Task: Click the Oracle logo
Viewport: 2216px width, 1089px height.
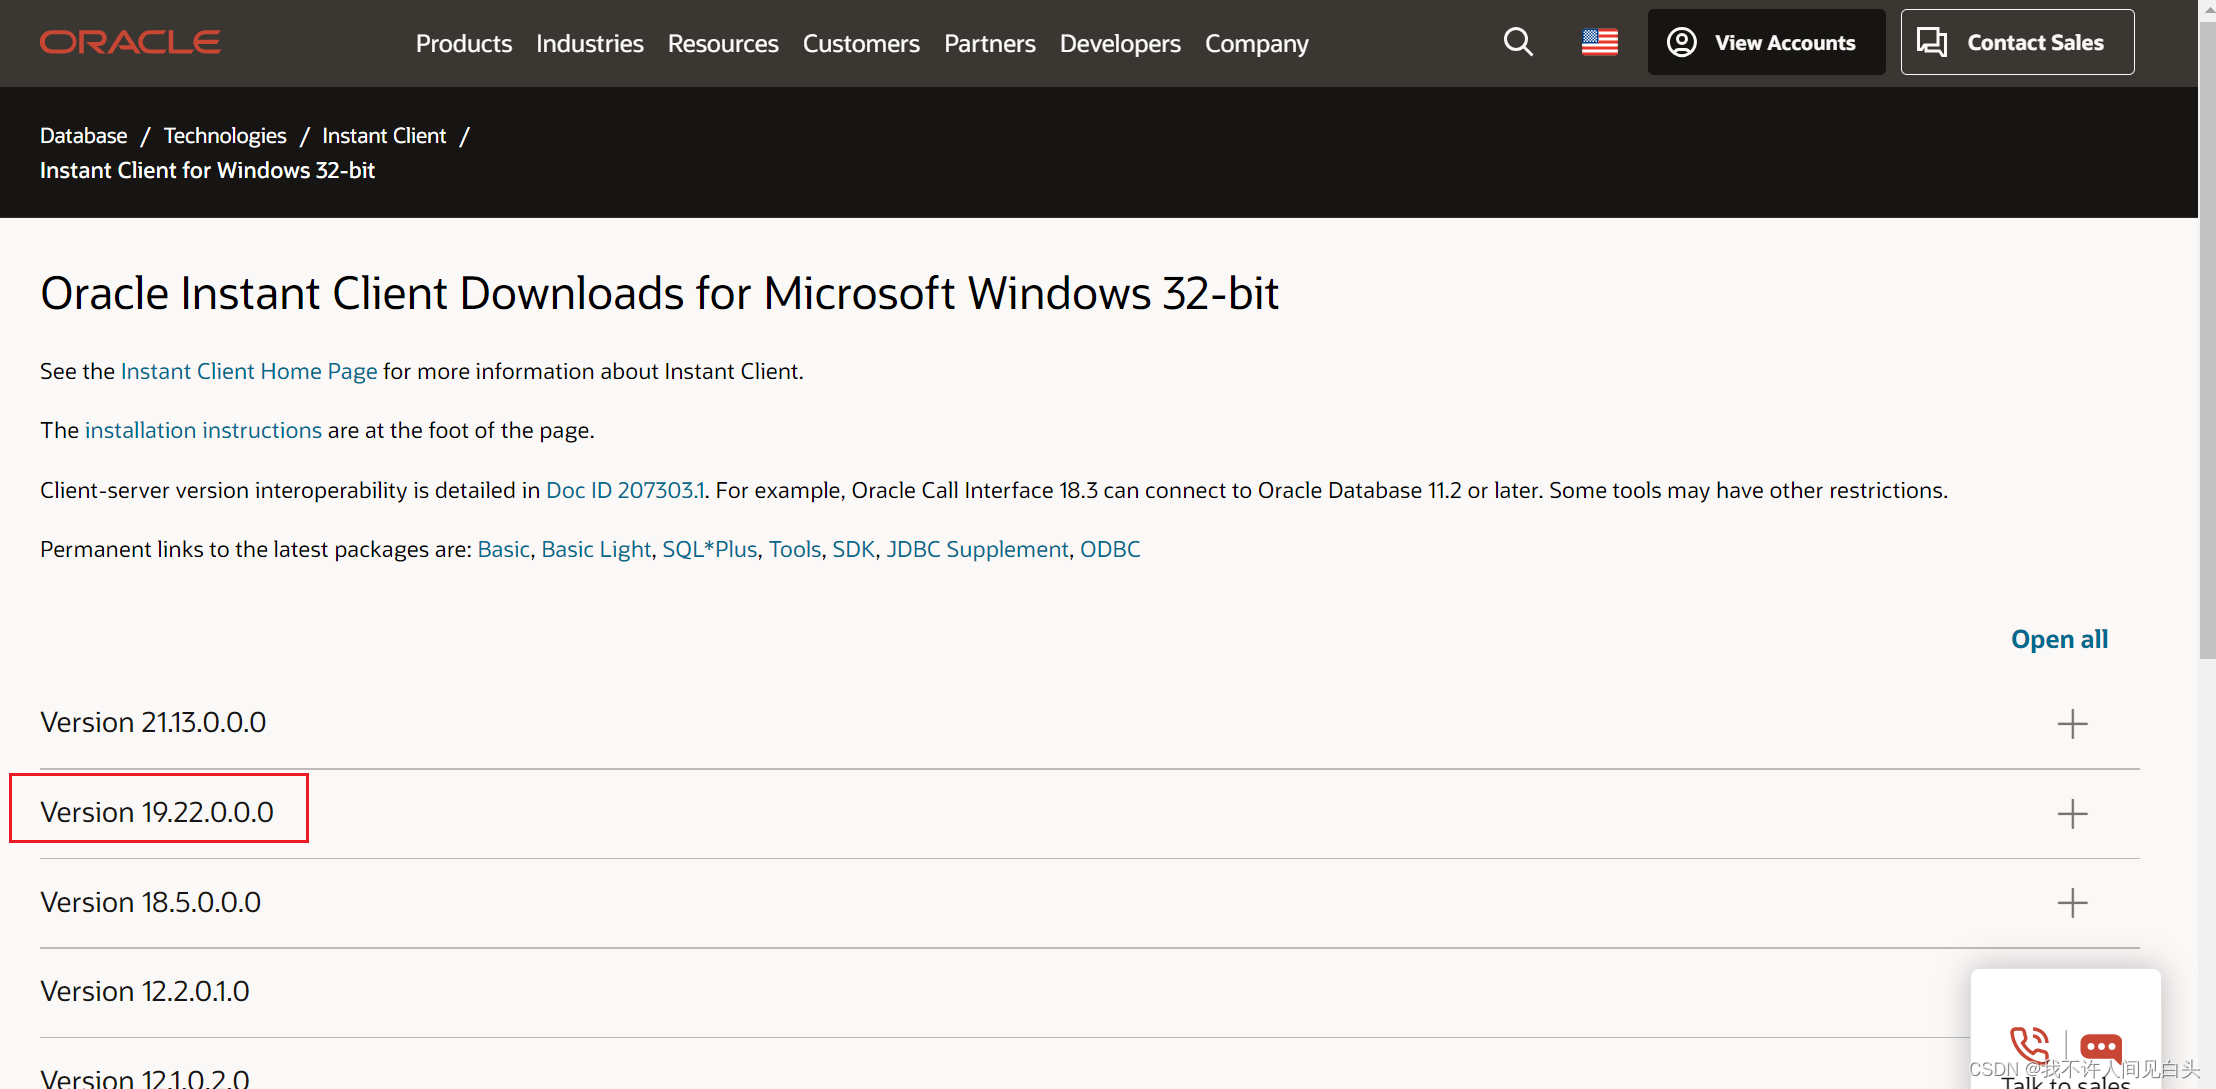Action: click(130, 43)
